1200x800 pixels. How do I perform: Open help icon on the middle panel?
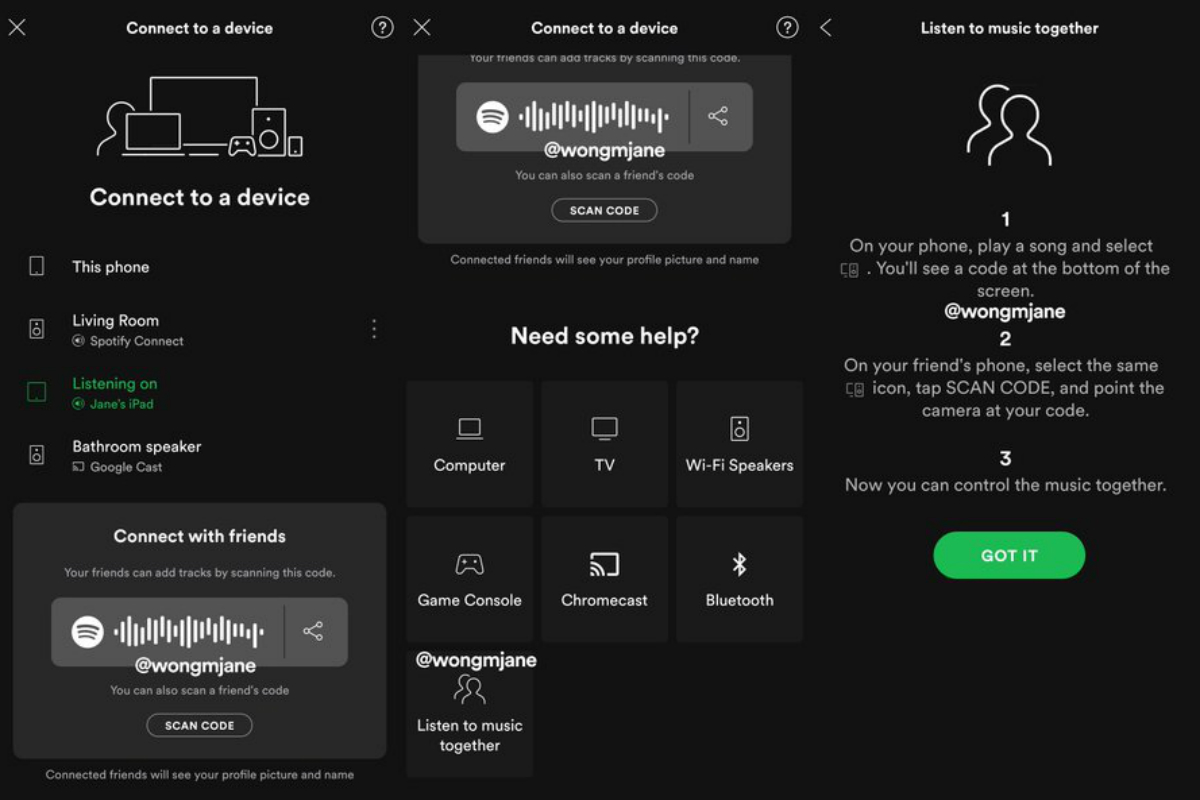[788, 28]
